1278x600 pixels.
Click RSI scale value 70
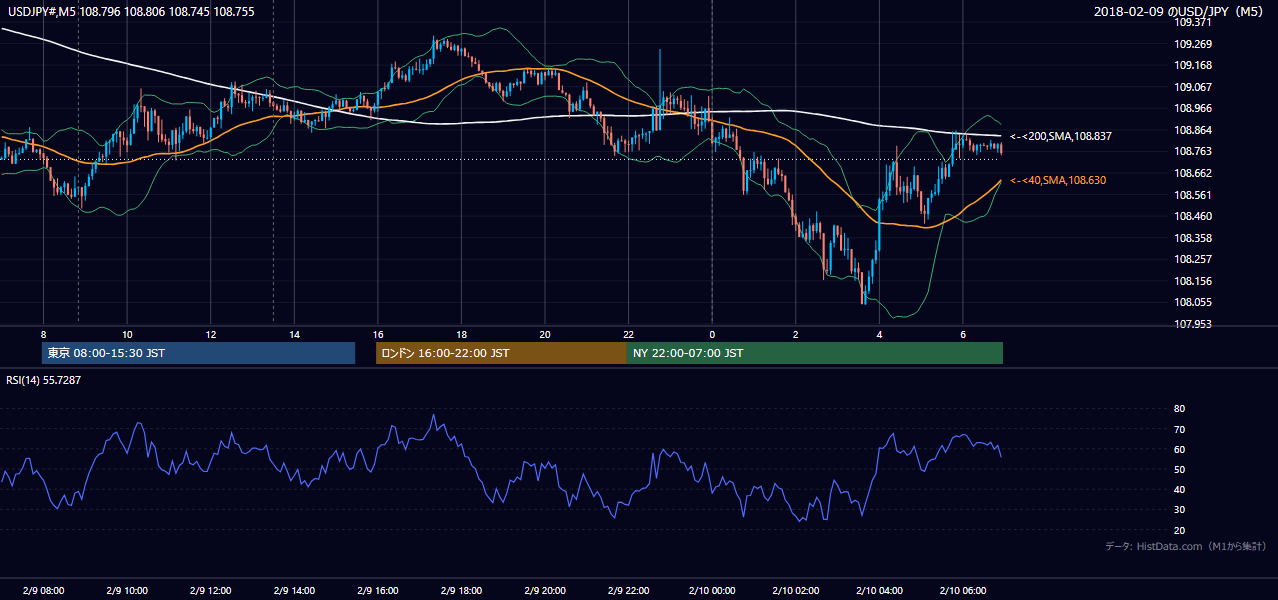pos(1179,429)
